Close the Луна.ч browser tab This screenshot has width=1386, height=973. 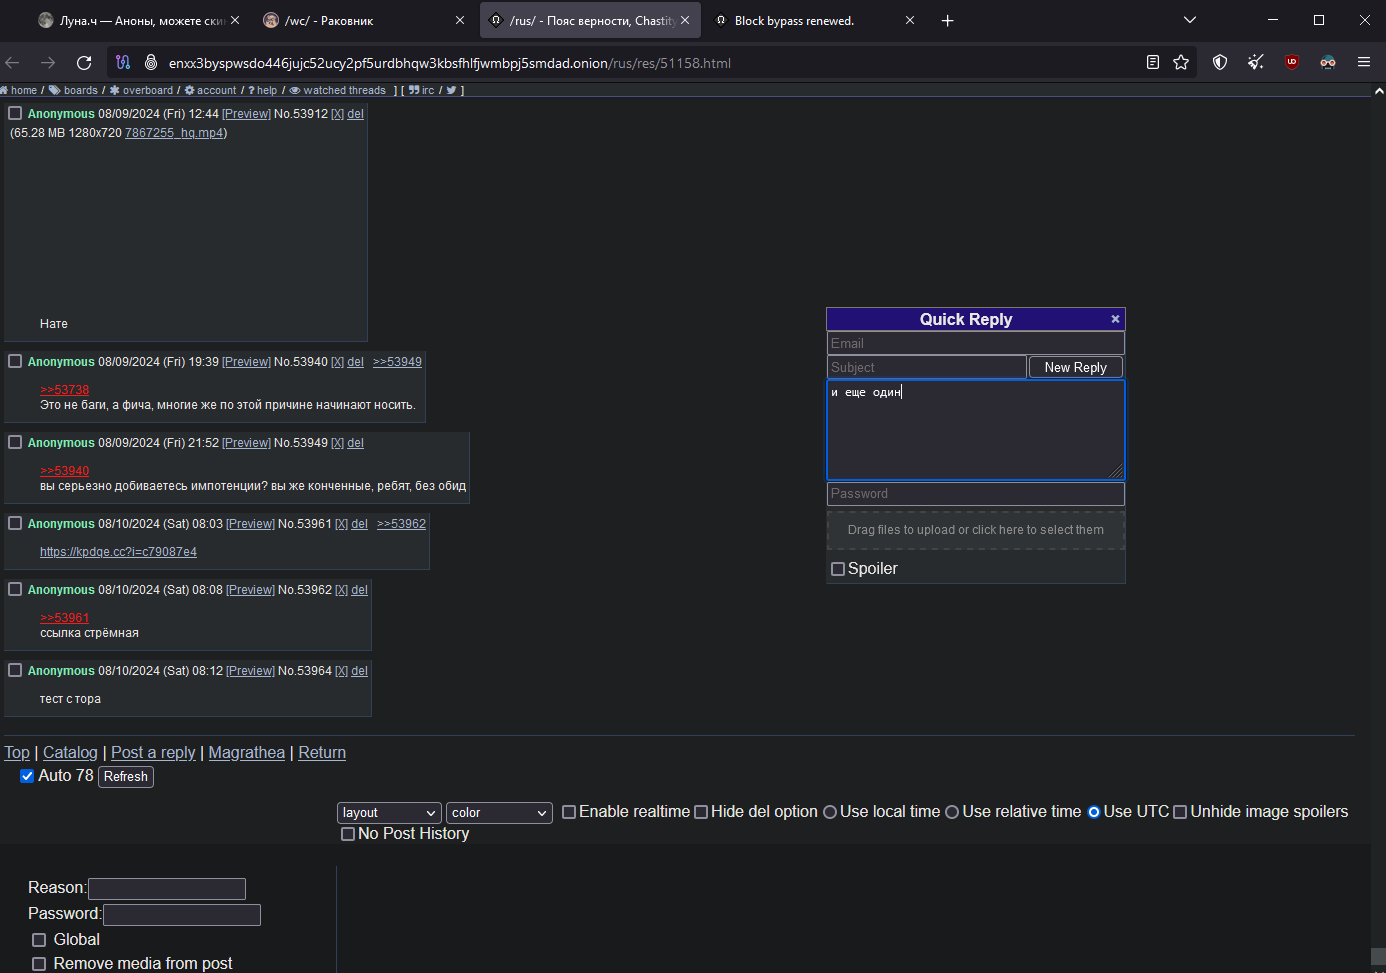pos(235,20)
